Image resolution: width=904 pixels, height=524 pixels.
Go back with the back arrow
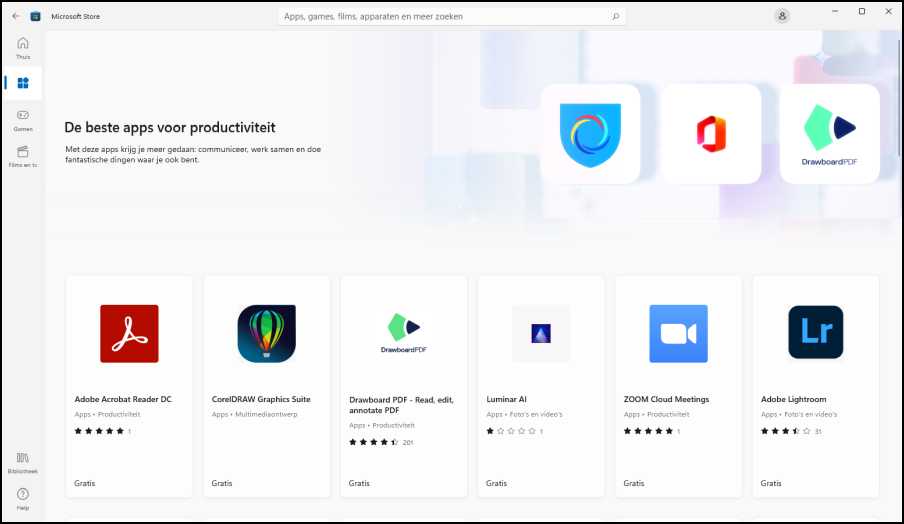coord(16,16)
